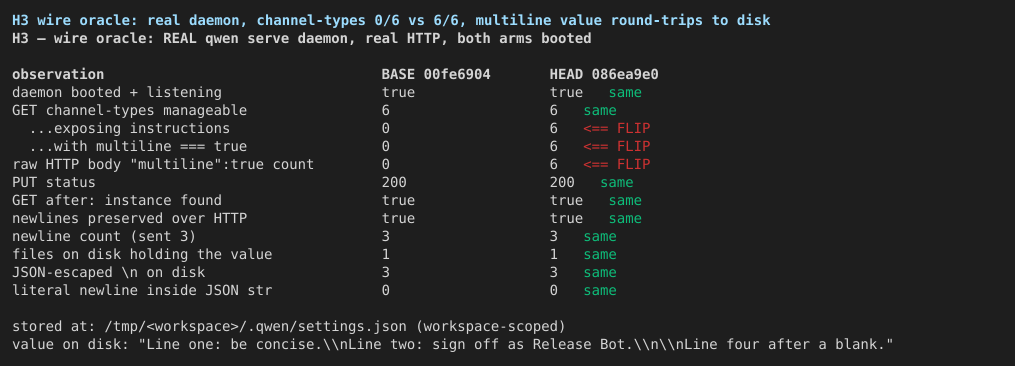Click BASE value 200 in PUT status row
Viewport: 1015px width, 366px height.
pyautogui.click(x=394, y=183)
